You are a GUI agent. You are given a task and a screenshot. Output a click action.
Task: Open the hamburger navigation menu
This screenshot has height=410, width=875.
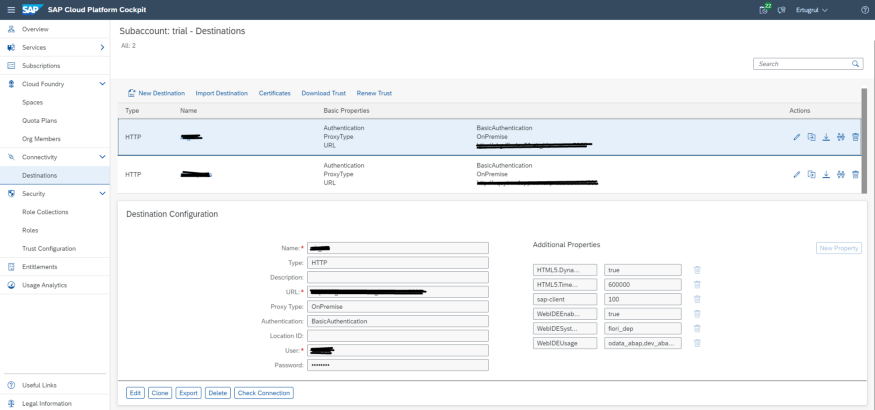11,9
